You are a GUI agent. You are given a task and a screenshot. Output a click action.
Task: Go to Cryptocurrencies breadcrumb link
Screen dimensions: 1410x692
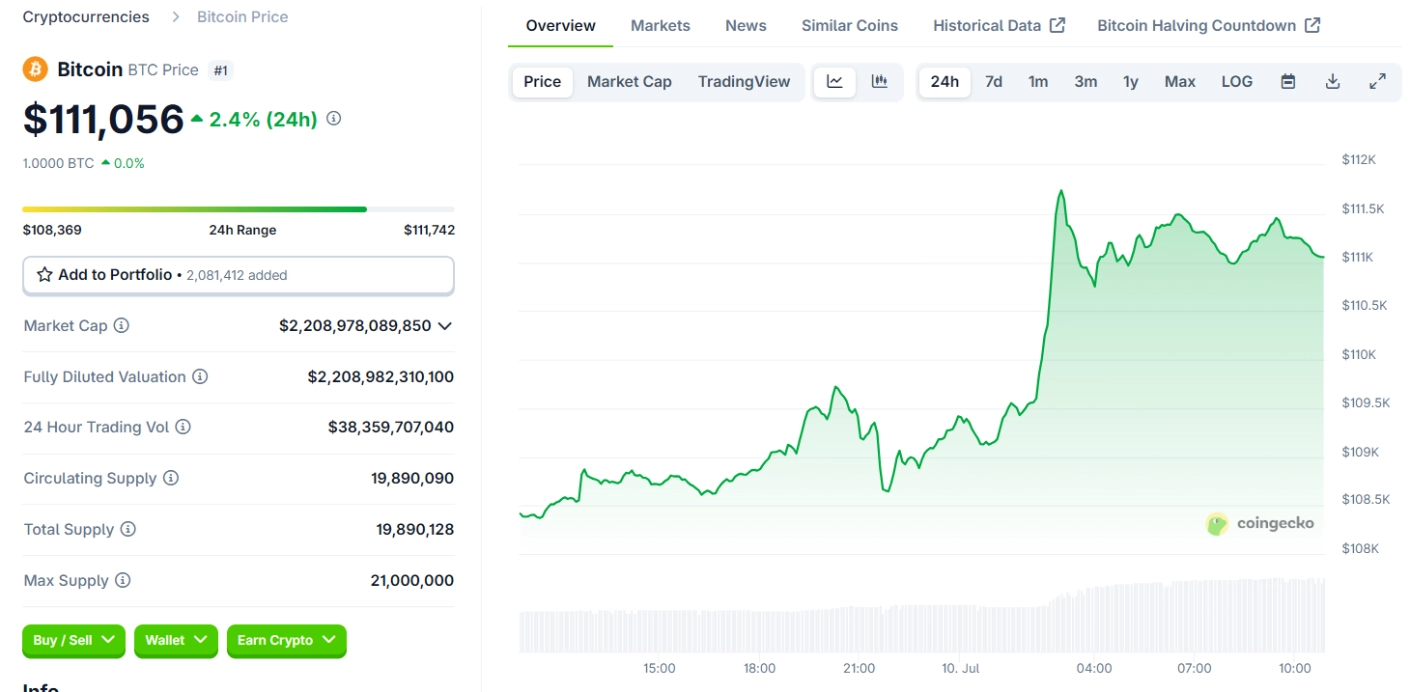86,17
